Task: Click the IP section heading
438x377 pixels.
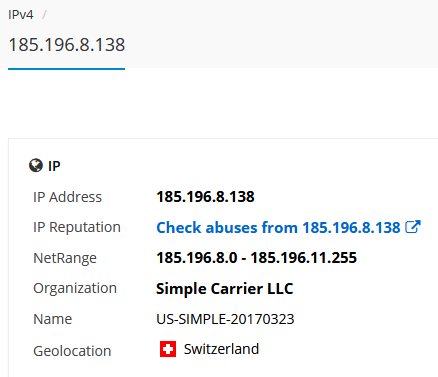Action: coord(54,166)
